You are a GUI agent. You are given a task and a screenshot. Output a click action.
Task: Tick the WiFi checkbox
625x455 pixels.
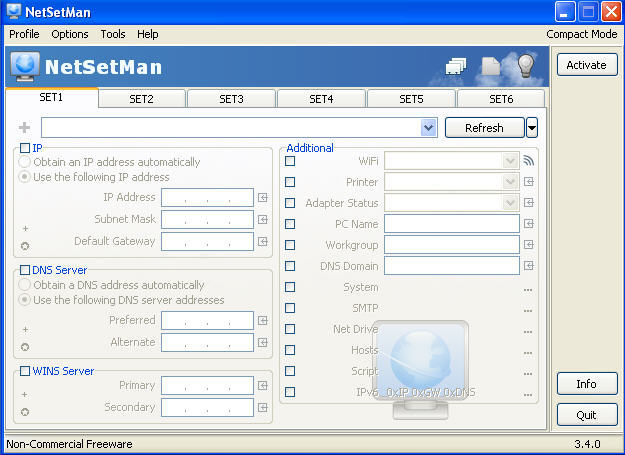290,161
